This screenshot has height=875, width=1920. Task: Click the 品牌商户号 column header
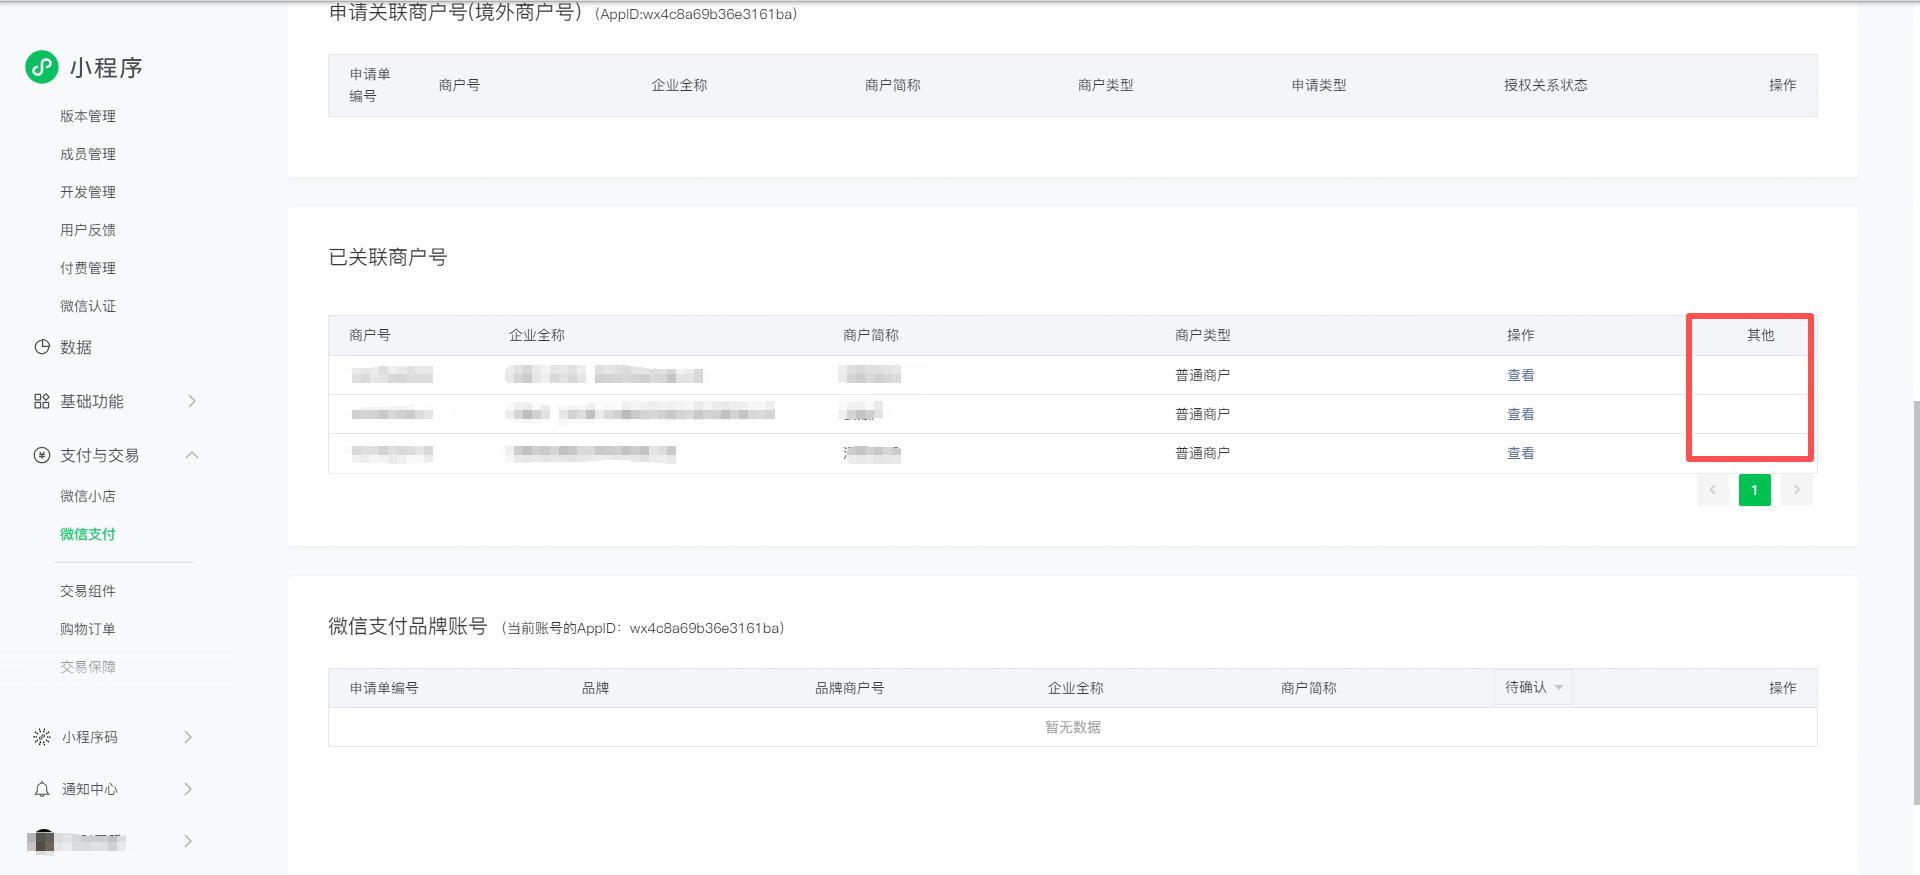pyautogui.click(x=850, y=688)
